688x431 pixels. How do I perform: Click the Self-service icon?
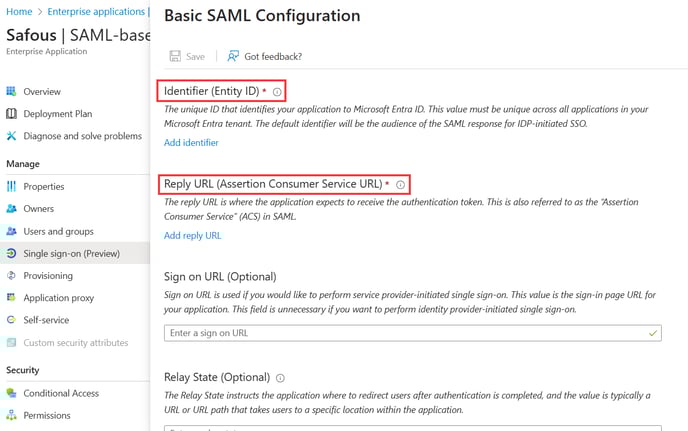pos(12,320)
